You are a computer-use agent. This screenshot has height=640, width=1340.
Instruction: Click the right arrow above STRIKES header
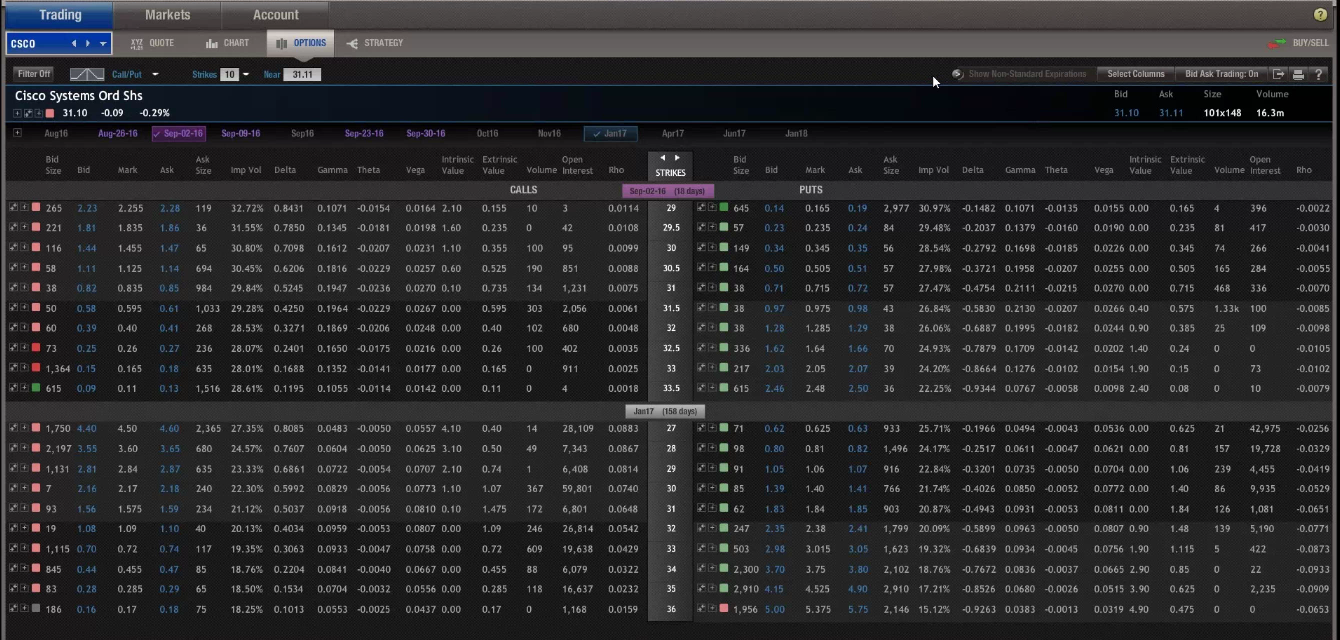tap(677, 158)
